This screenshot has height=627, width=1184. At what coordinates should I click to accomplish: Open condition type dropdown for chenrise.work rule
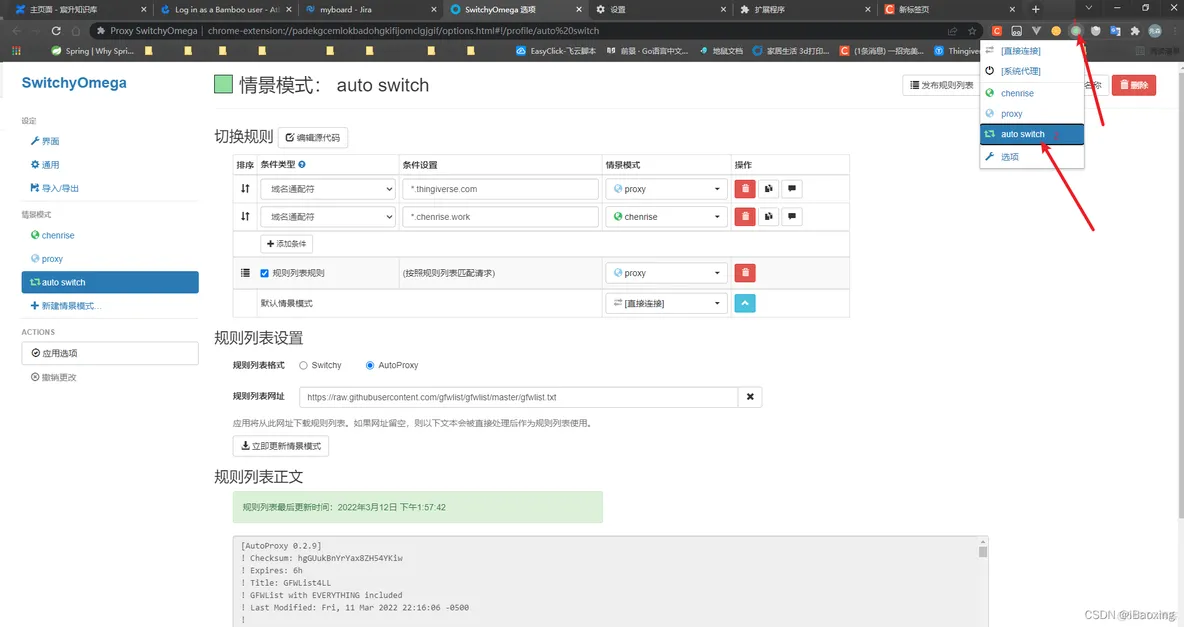(328, 217)
